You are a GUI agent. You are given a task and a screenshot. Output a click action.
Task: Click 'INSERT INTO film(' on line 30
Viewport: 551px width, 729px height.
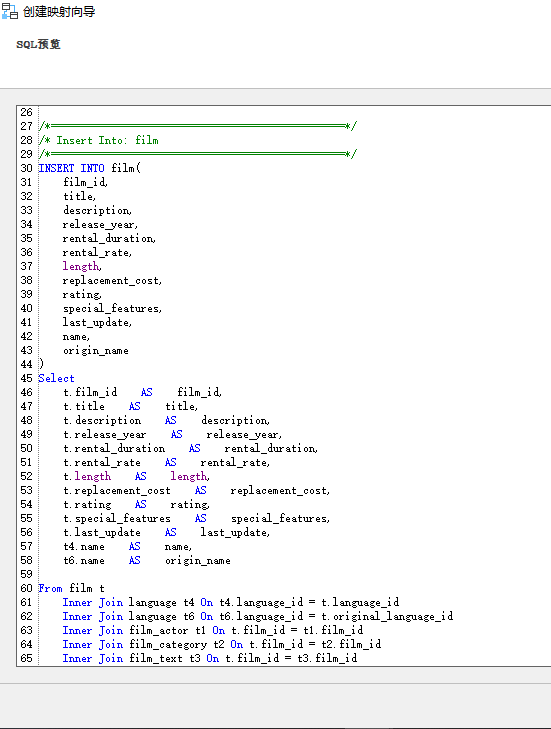(x=89, y=168)
